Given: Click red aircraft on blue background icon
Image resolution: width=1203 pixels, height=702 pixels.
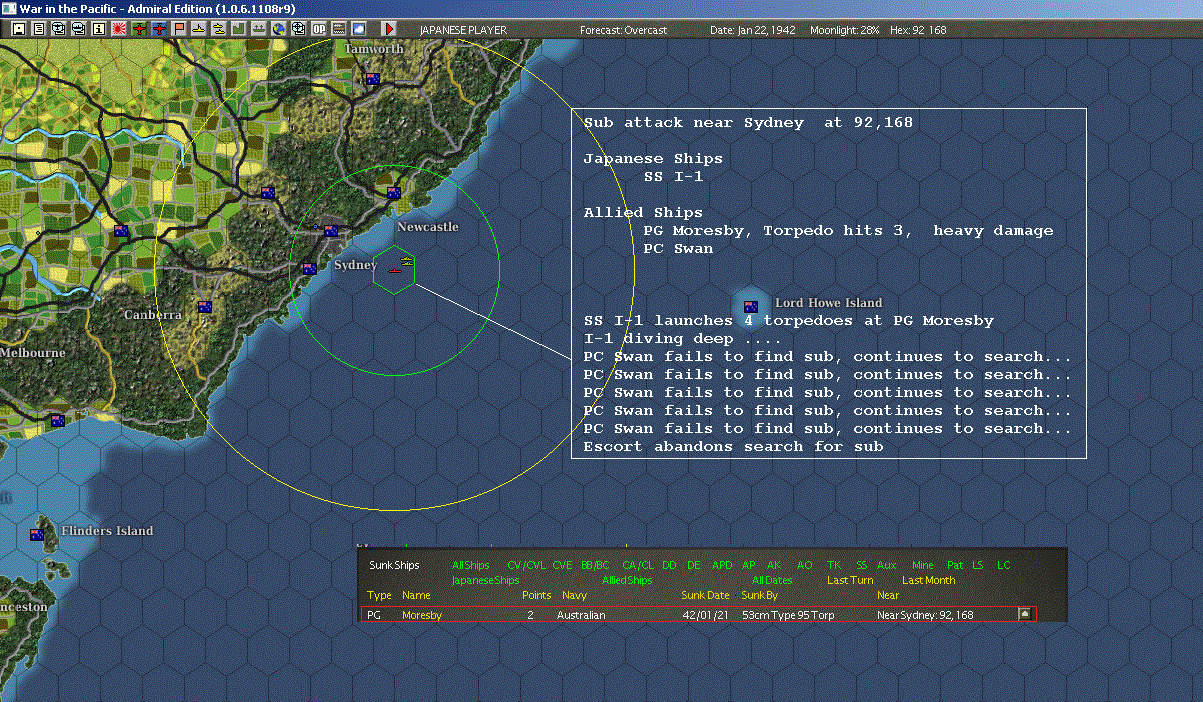Looking at the screenshot, I should coord(159,29).
